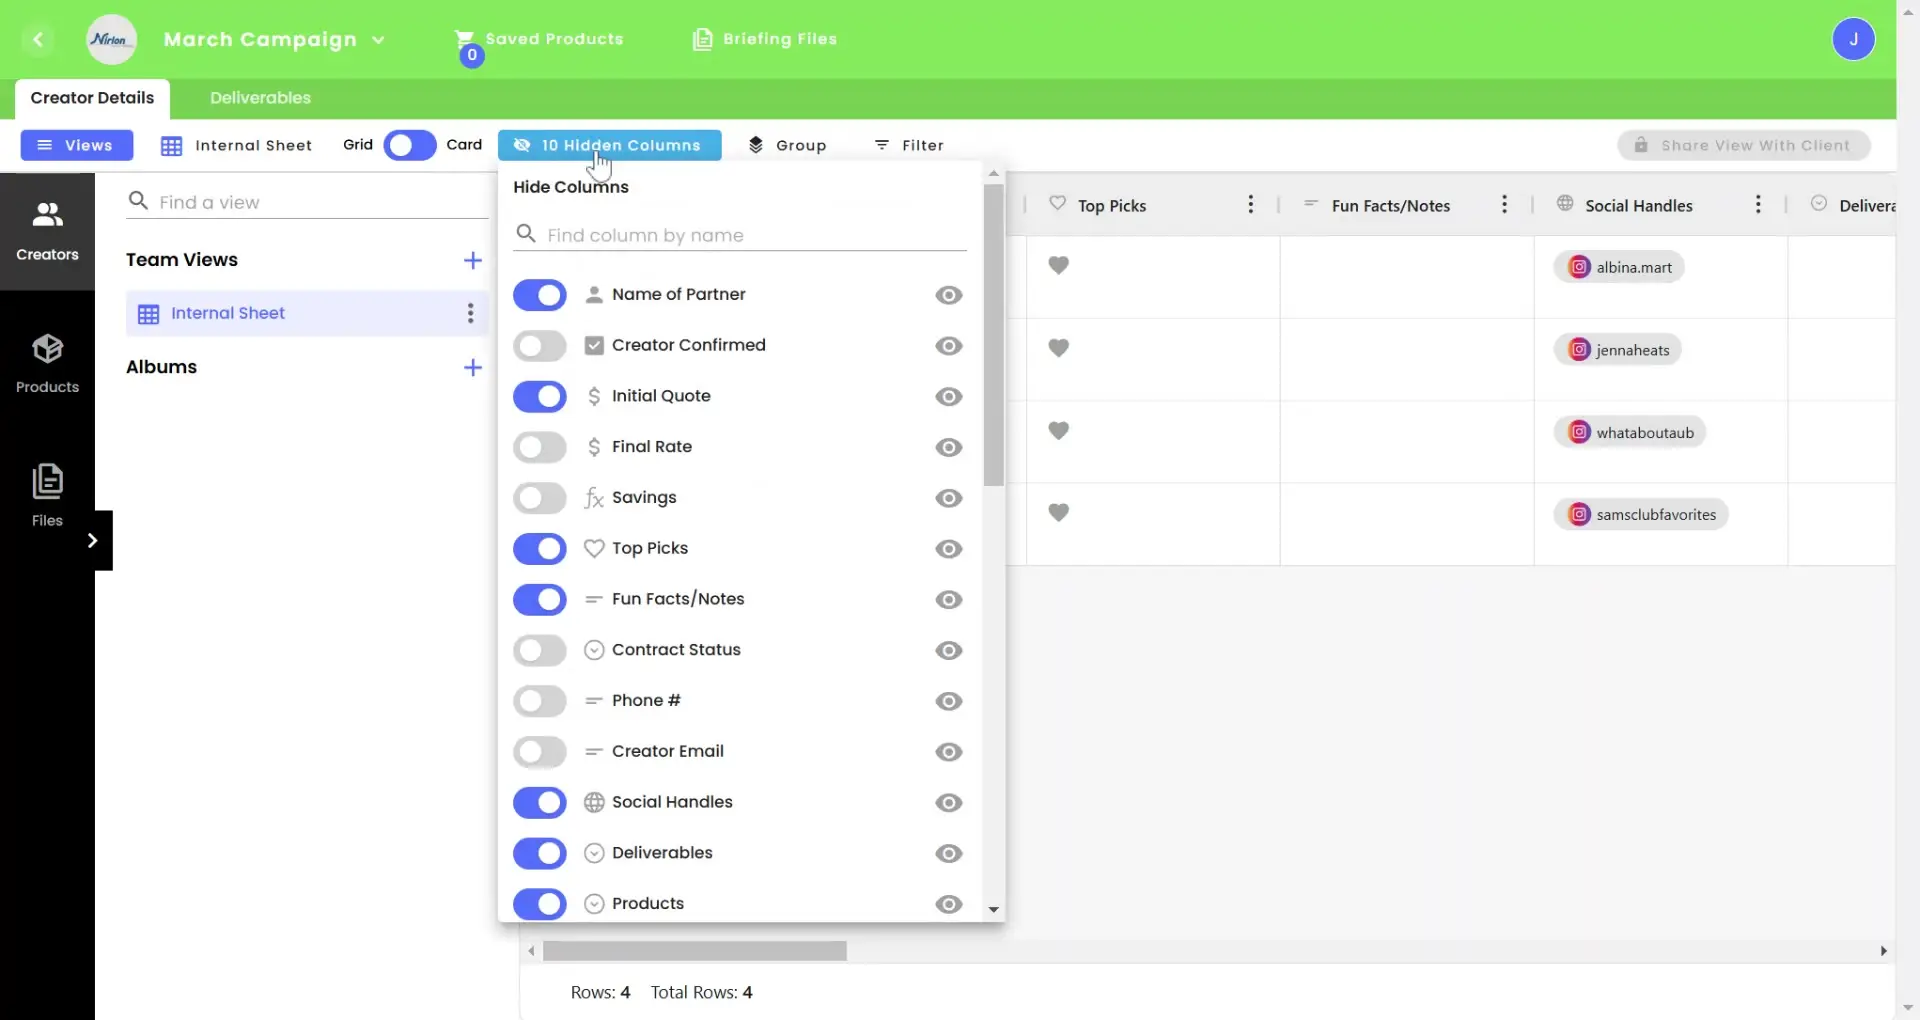Disable the Top Picks column
The image size is (1920, 1020).
539,548
